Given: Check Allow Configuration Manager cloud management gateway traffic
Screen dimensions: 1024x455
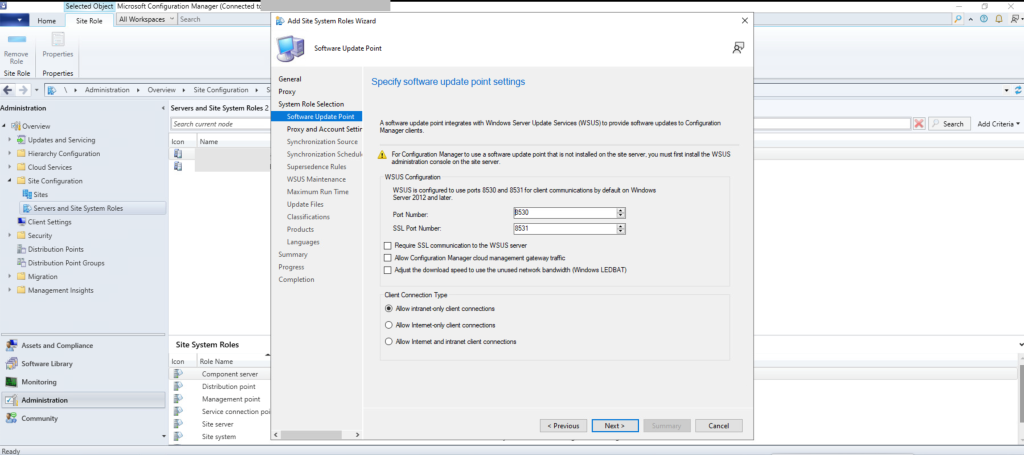Looking at the screenshot, I should click(388, 258).
